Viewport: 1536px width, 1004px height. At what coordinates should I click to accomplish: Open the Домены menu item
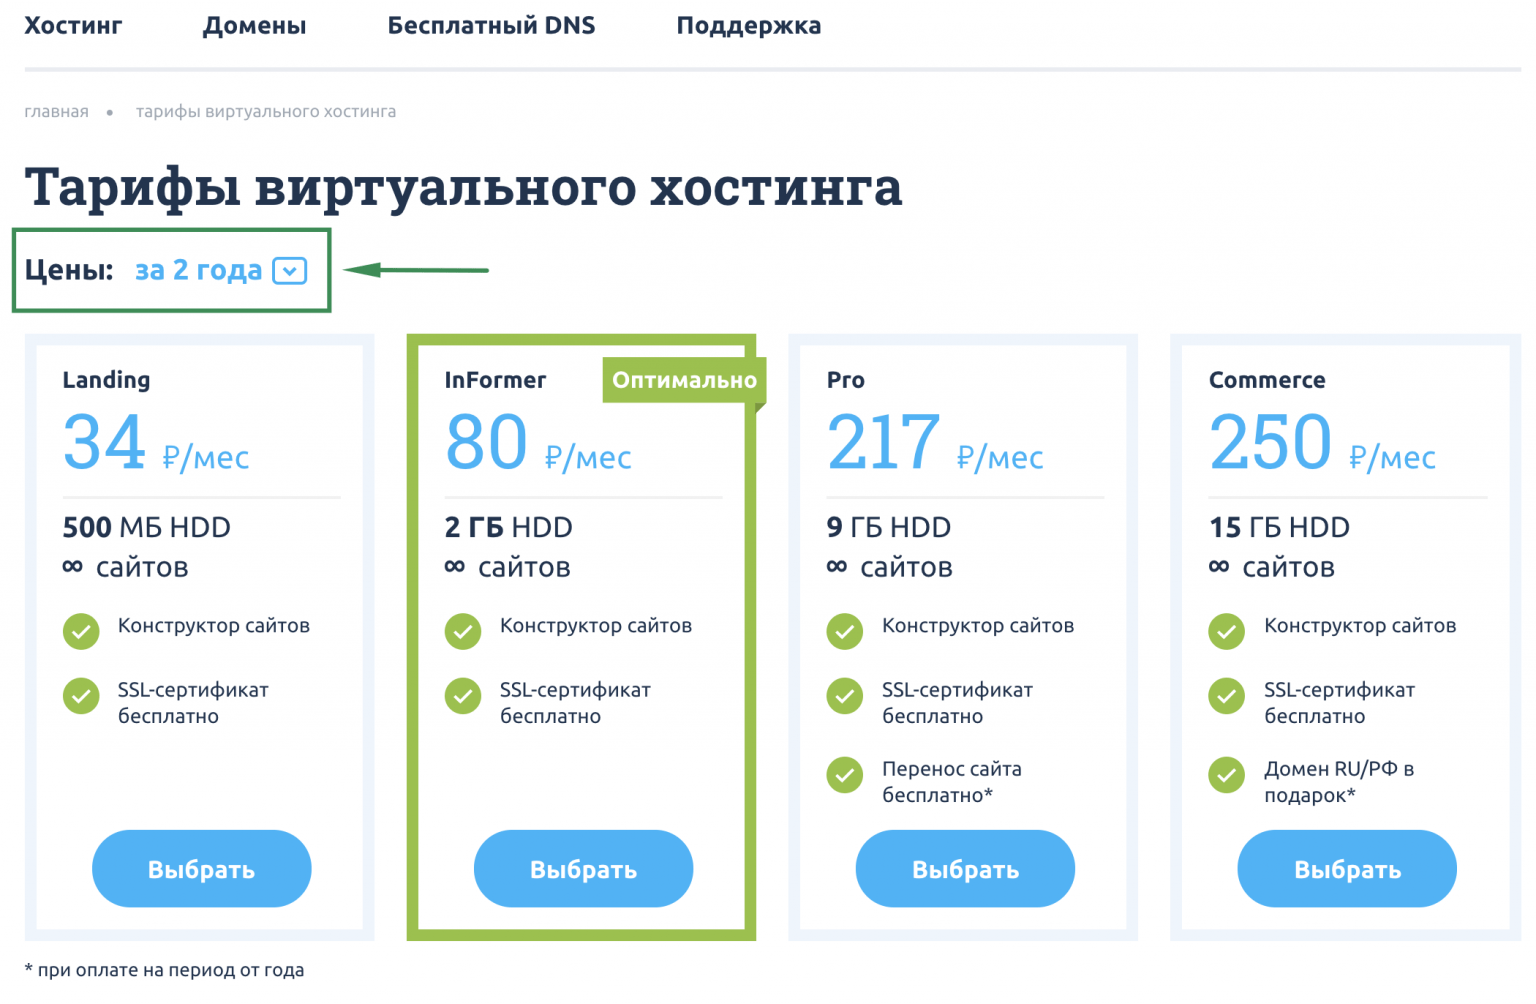255,26
